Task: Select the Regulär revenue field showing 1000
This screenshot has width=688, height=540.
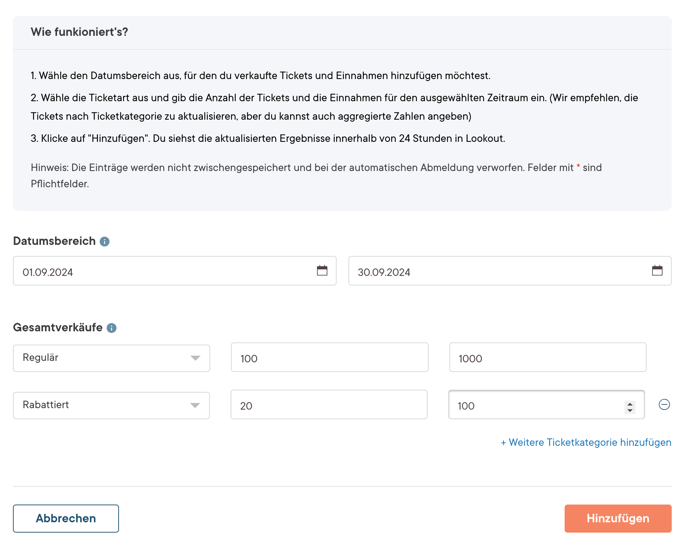Action: point(548,358)
